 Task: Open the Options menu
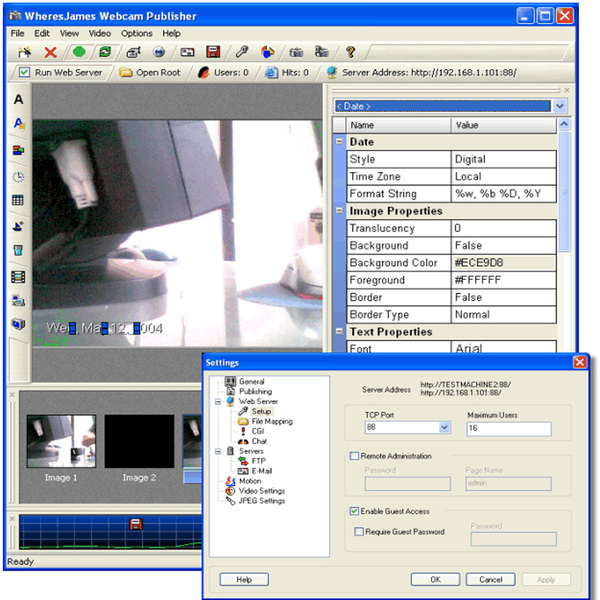pyautogui.click(x=137, y=33)
